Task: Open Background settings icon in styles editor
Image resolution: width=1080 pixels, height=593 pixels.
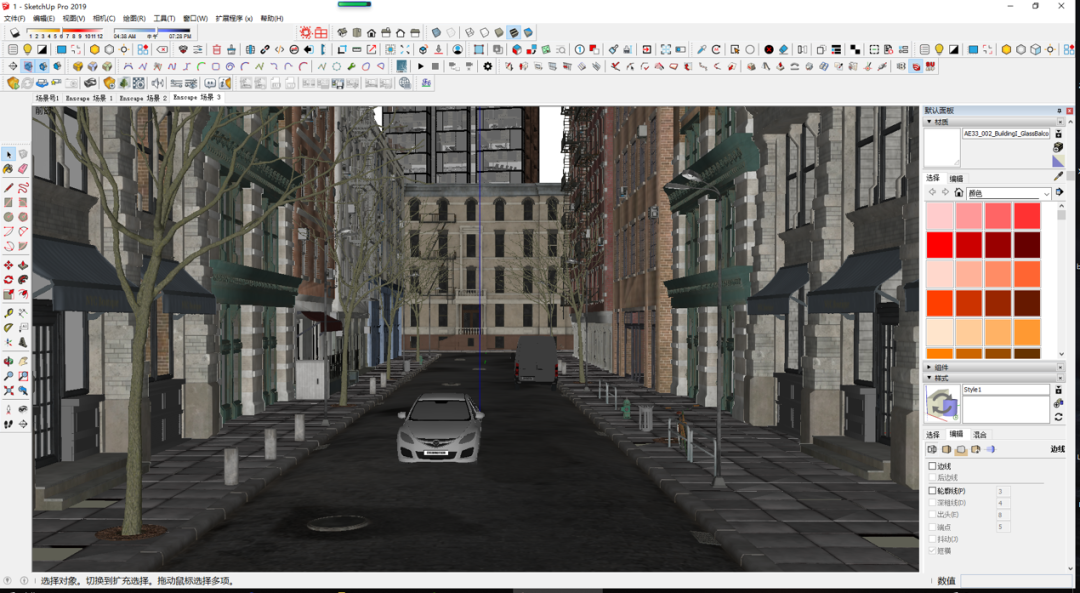Action: (961, 449)
